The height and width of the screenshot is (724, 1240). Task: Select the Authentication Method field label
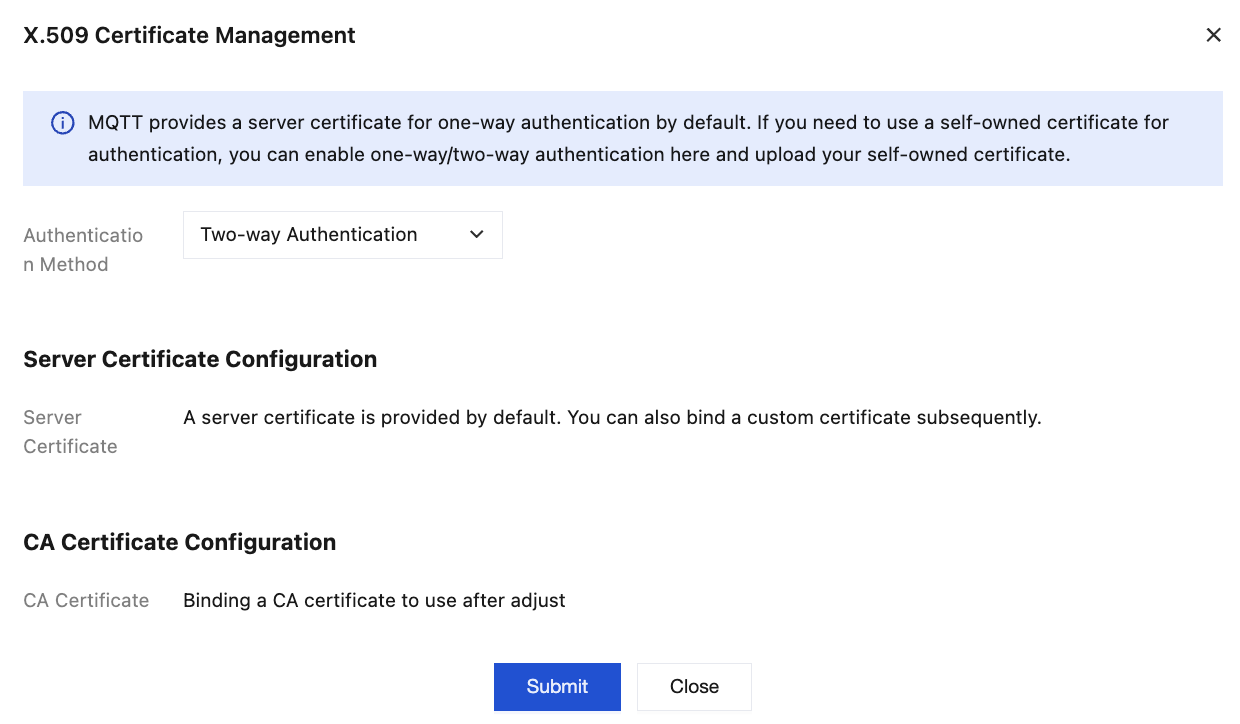(83, 250)
